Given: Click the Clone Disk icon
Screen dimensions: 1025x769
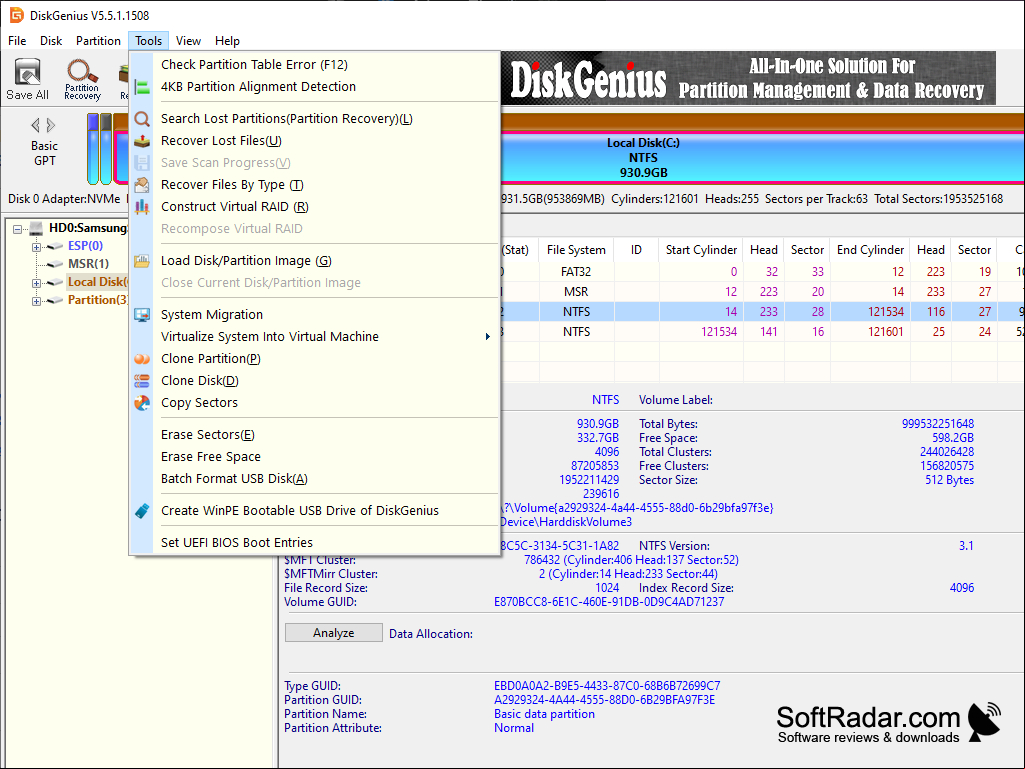Looking at the screenshot, I should (x=142, y=381).
